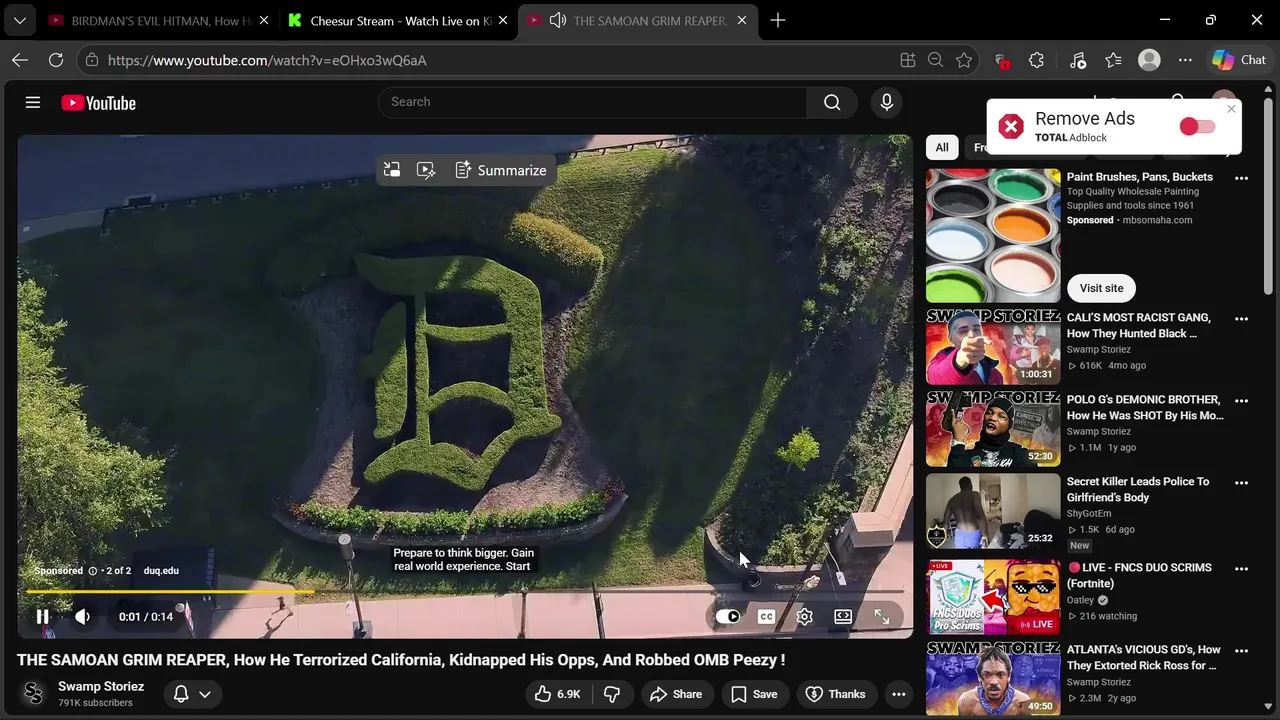This screenshot has height=720, width=1280.
Task: Toggle the autoplay switch in the player
Action: click(x=728, y=616)
